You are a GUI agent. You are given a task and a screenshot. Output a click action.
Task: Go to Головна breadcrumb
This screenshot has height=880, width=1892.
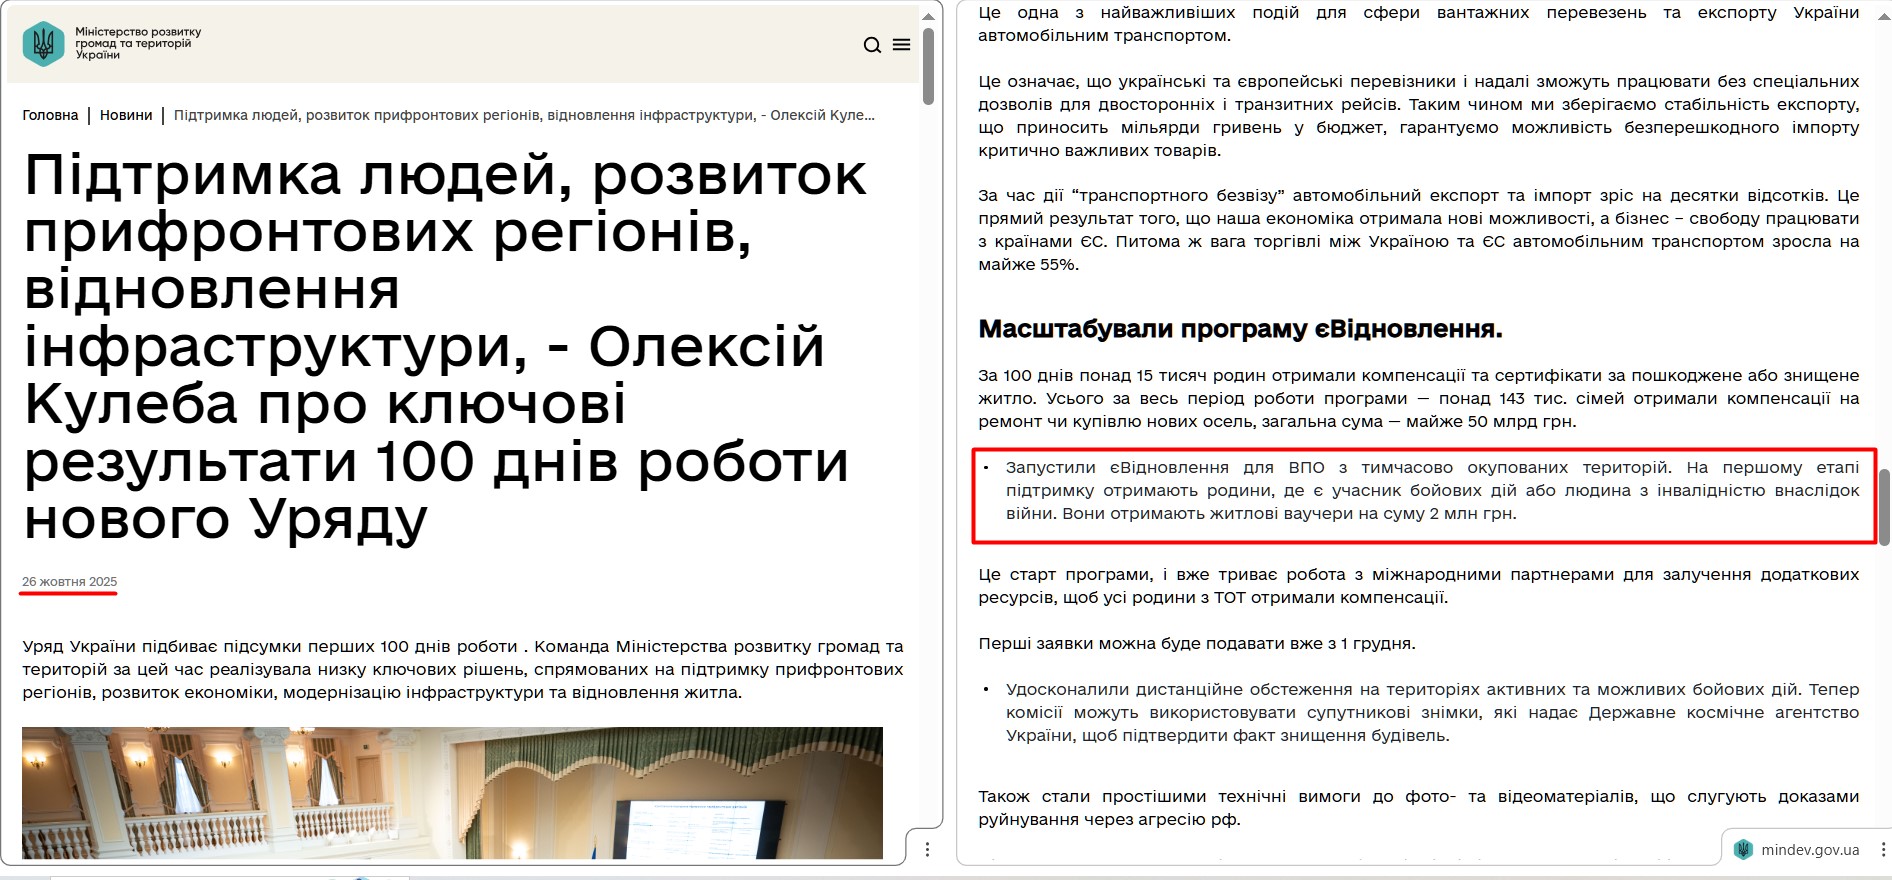pos(50,115)
